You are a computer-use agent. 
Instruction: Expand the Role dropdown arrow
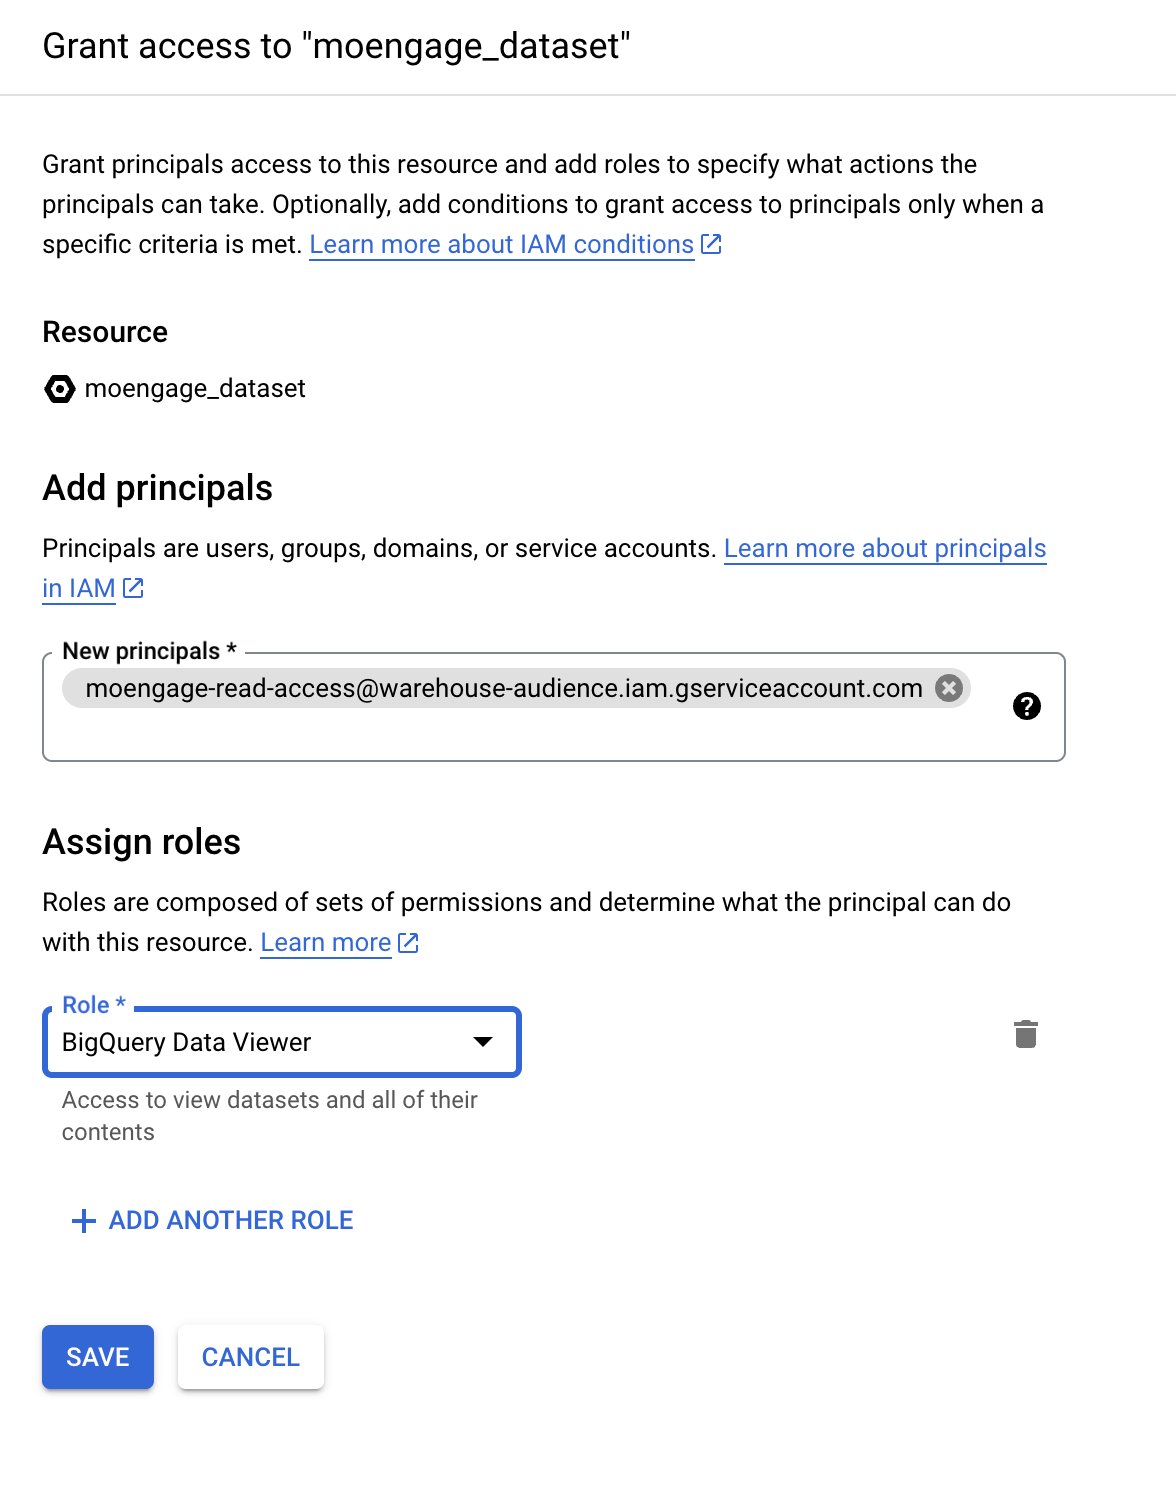[483, 1042]
